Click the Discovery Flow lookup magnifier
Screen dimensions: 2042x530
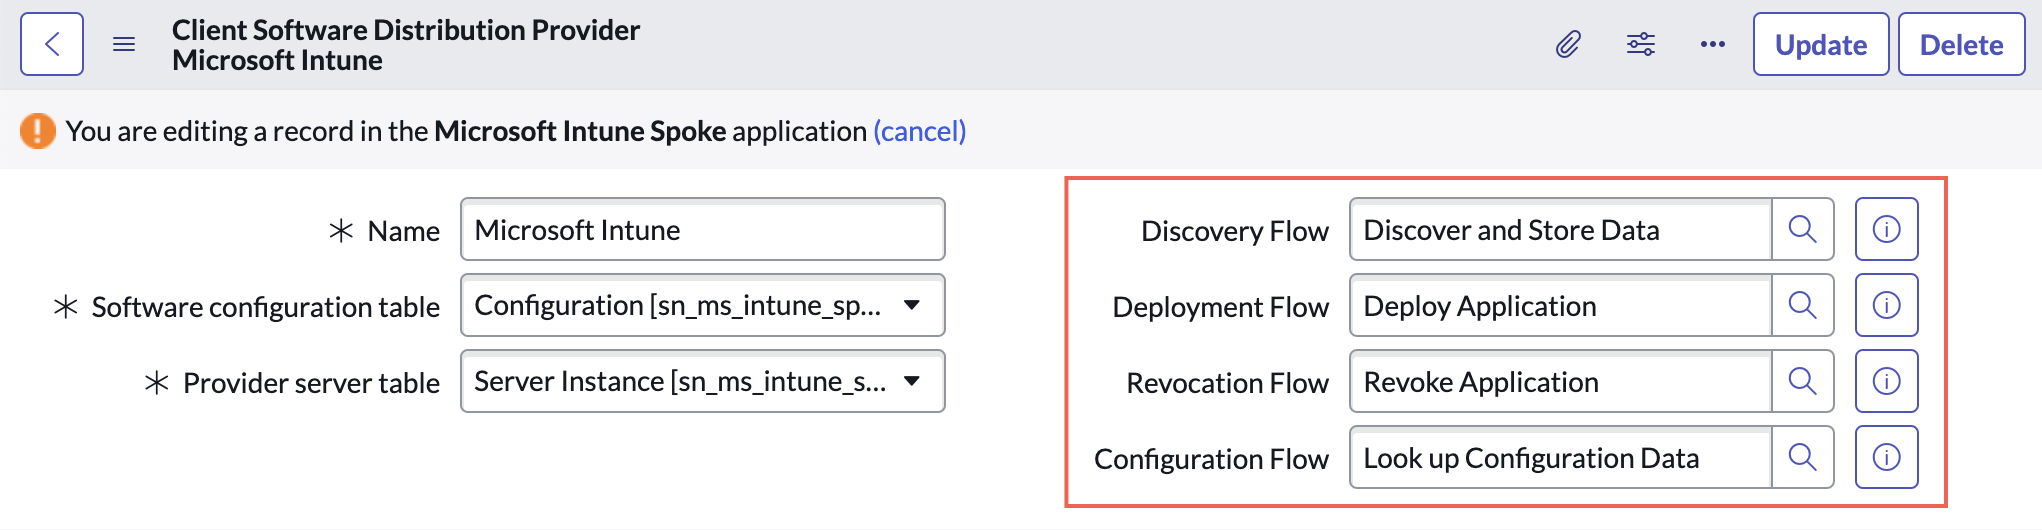point(1803,230)
